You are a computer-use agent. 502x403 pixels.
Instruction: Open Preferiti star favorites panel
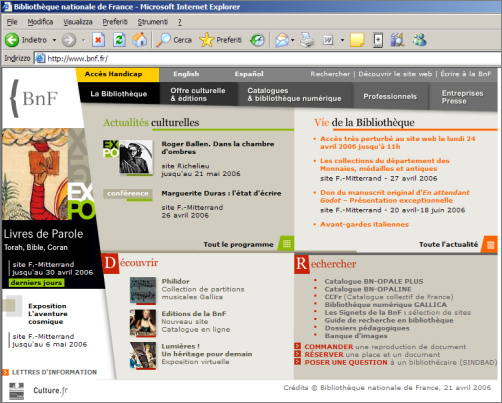[x=206, y=40]
